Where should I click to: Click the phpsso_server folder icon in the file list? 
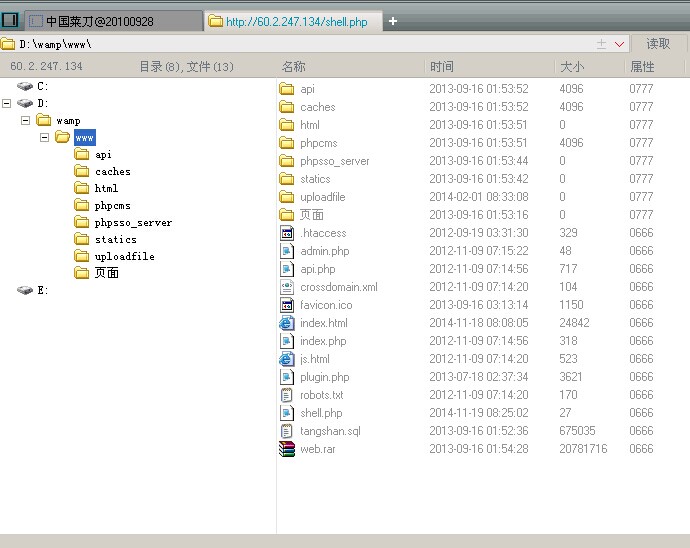(x=287, y=161)
